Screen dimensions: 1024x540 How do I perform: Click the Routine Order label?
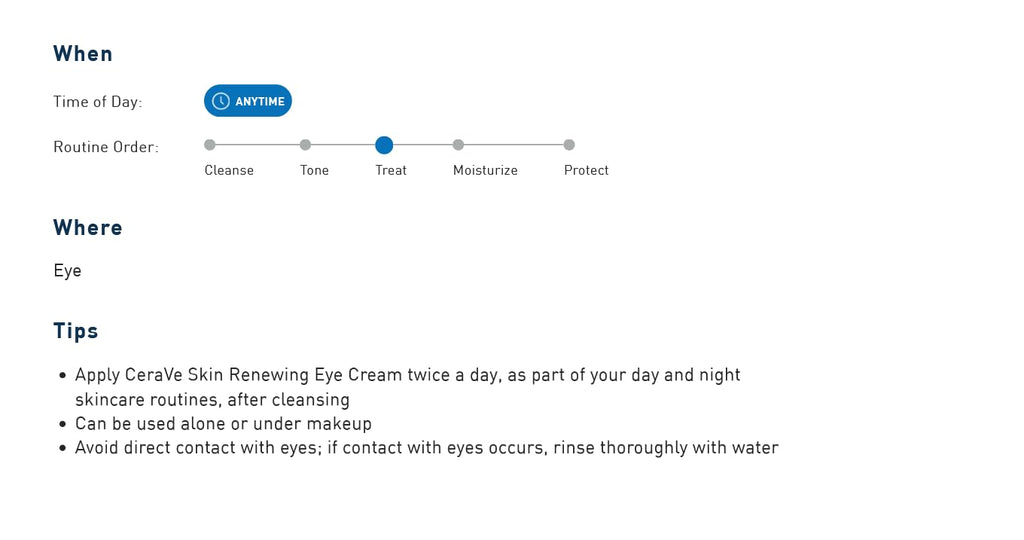pyautogui.click(x=106, y=147)
